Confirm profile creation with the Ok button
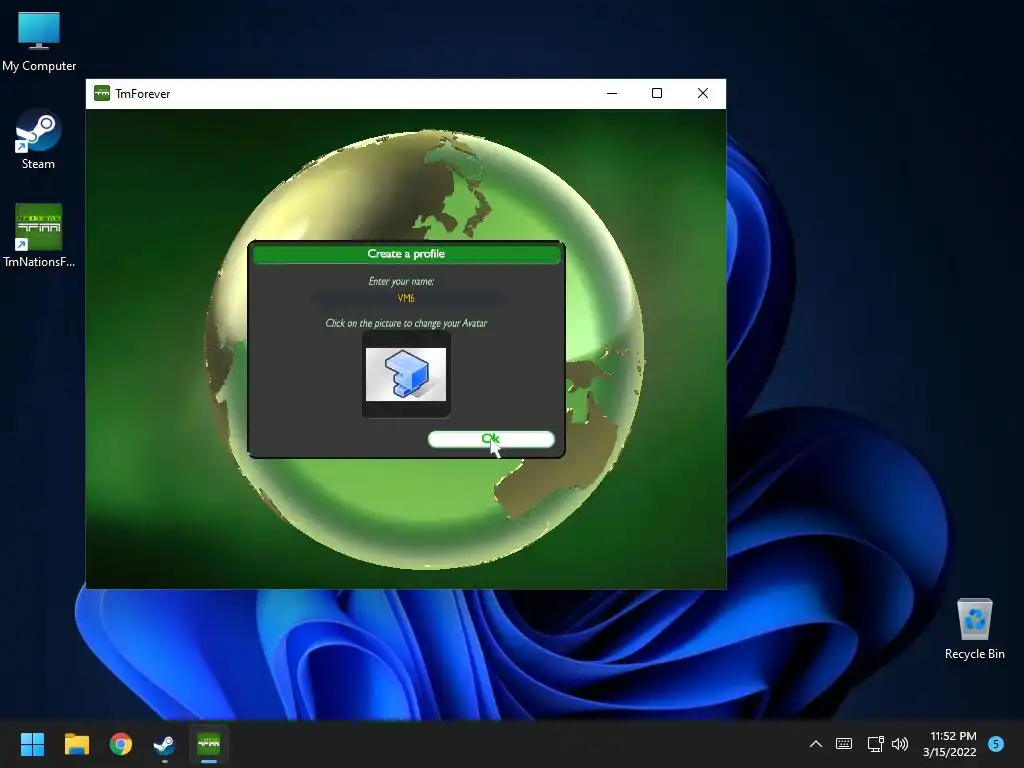This screenshot has height=768, width=1024. [x=491, y=440]
